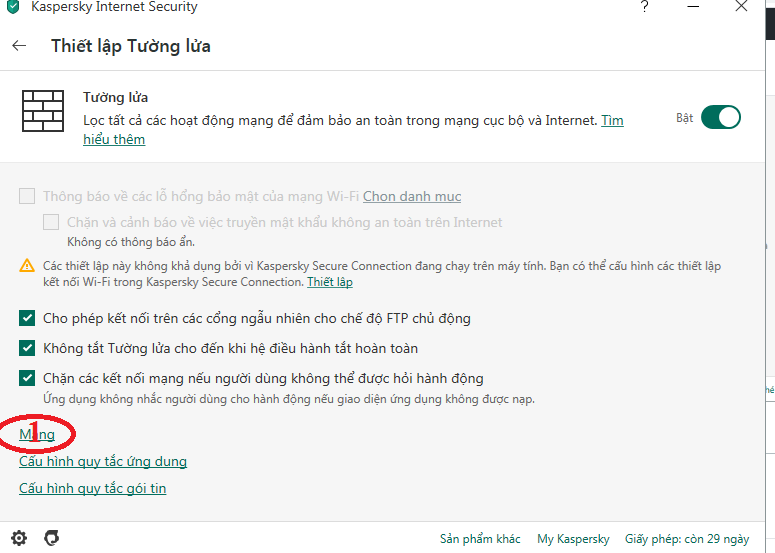Open the 'Chọn danh mục' link
The image size is (775, 553).
click(x=412, y=196)
